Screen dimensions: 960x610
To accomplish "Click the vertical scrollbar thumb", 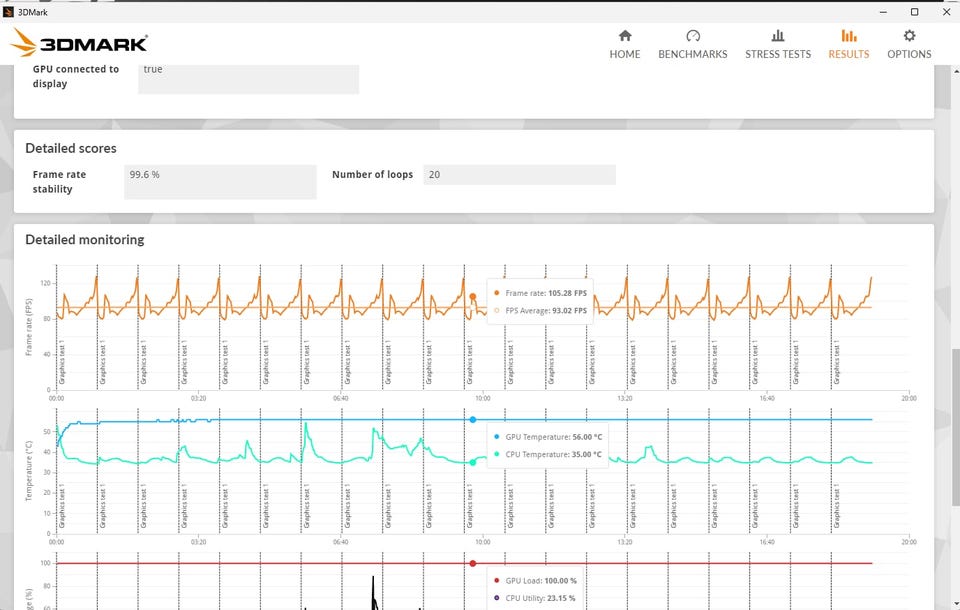I will (955, 427).
